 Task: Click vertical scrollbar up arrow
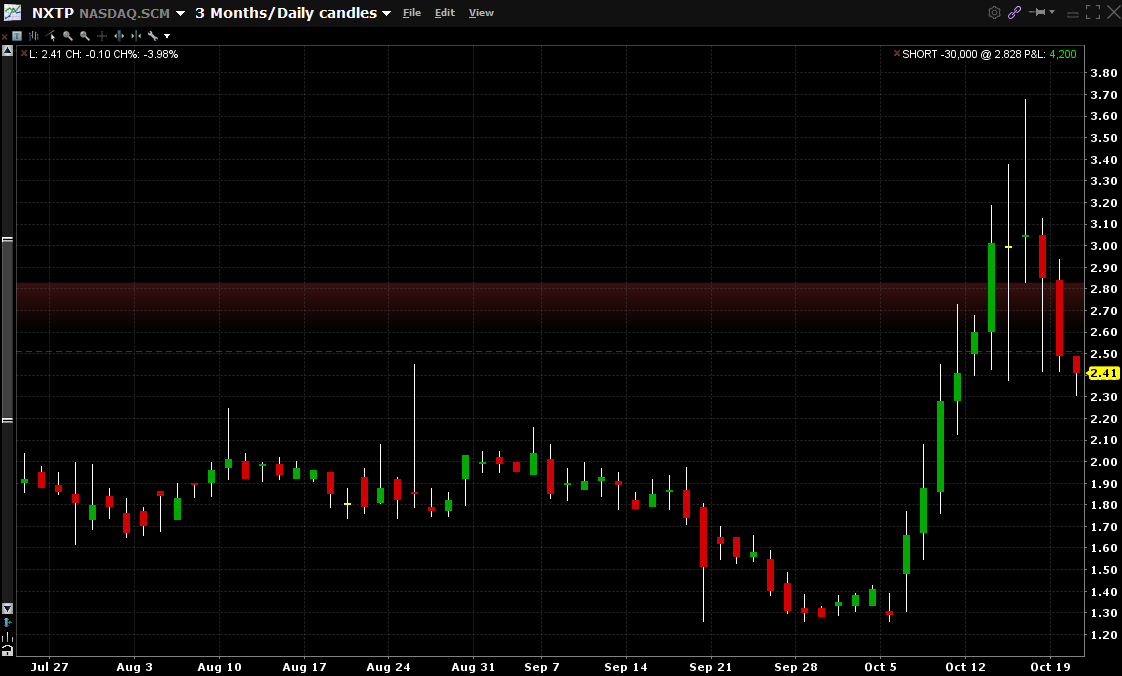click(x=7, y=51)
